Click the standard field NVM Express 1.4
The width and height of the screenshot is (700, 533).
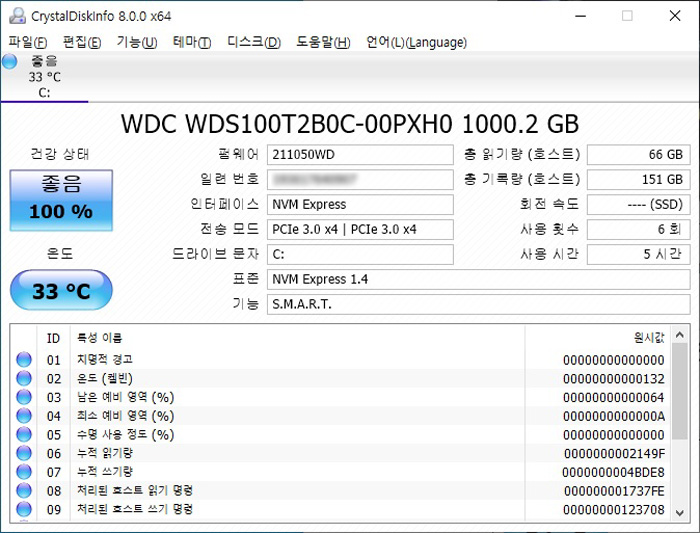[479, 279]
